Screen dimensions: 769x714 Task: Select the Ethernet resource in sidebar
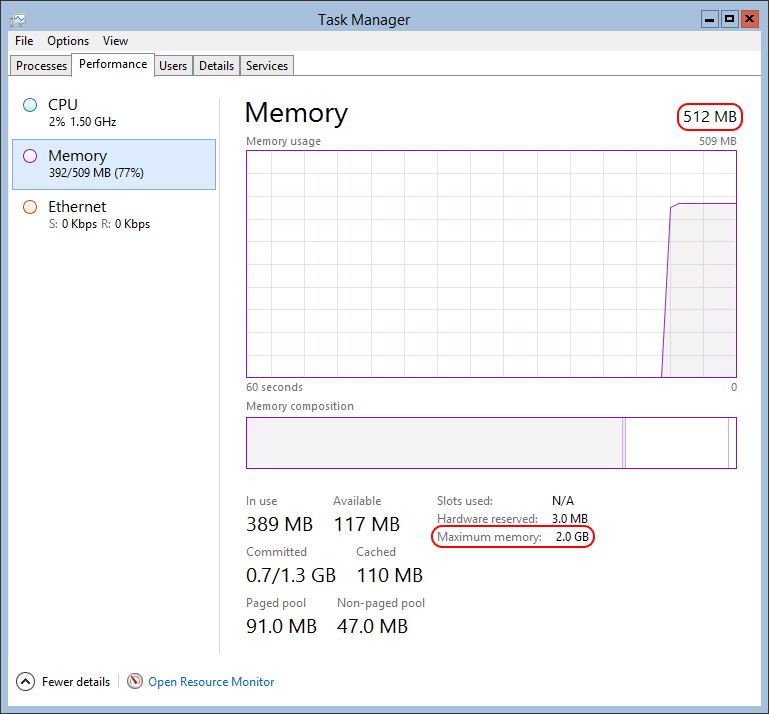[114, 215]
